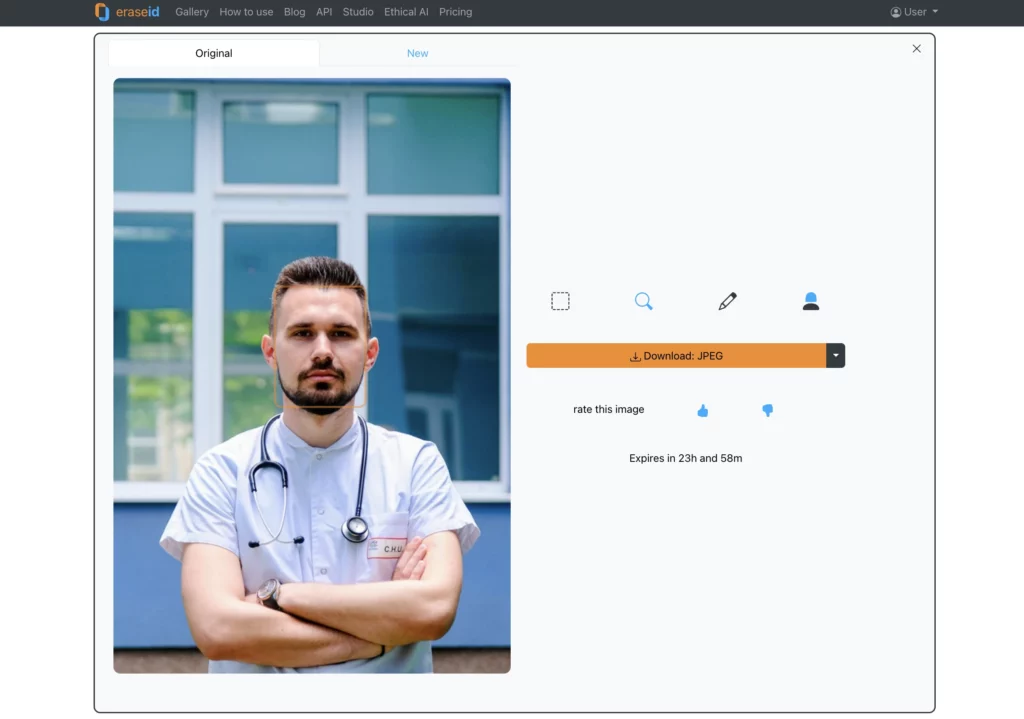
Task: Switch to the New tab
Action: [x=417, y=53]
